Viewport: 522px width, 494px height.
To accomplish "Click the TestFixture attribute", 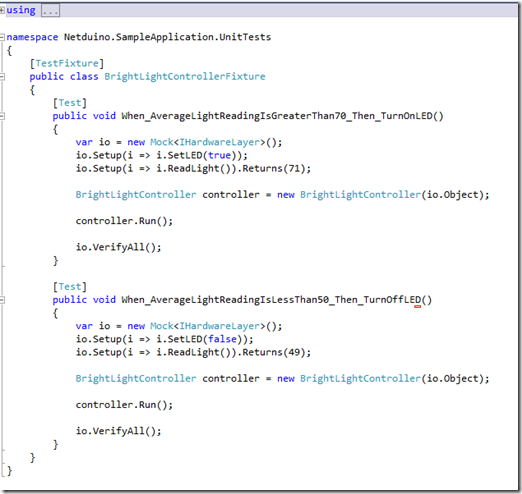I will coord(67,63).
